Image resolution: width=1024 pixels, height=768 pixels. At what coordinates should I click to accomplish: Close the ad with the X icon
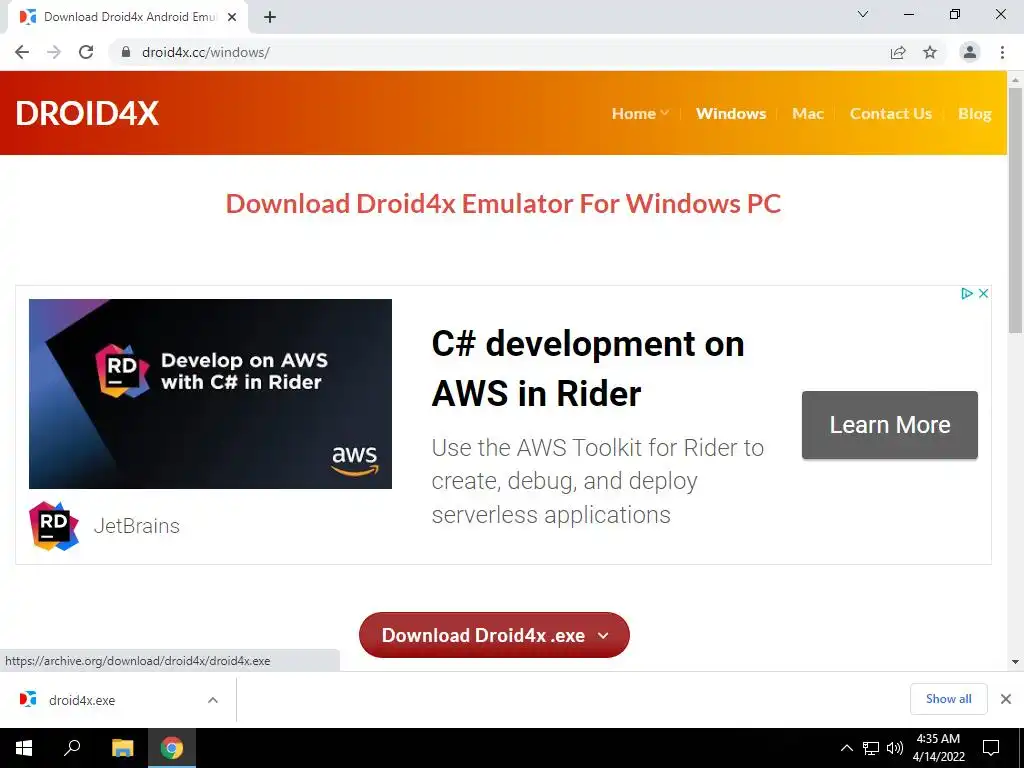[x=983, y=294]
